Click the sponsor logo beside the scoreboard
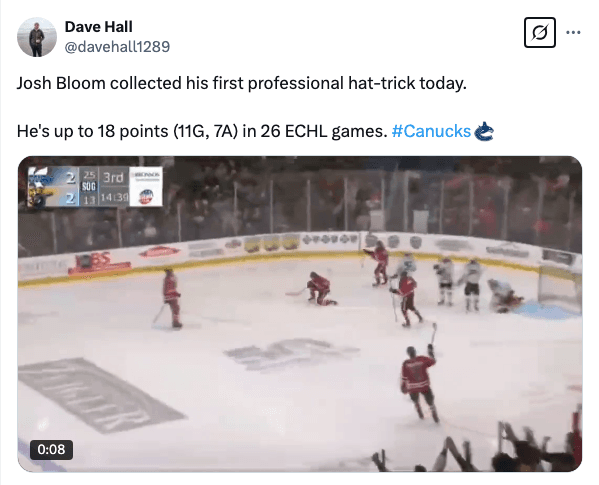The image size is (599, 485). [x=146, y=187]
